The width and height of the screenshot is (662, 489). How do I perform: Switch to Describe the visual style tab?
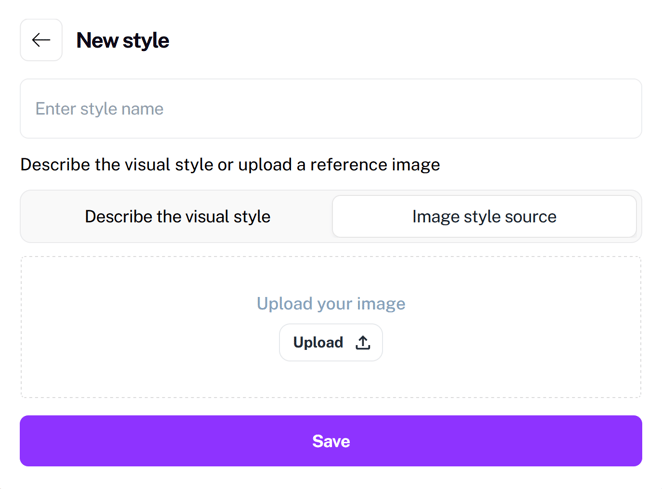point(177,217)
